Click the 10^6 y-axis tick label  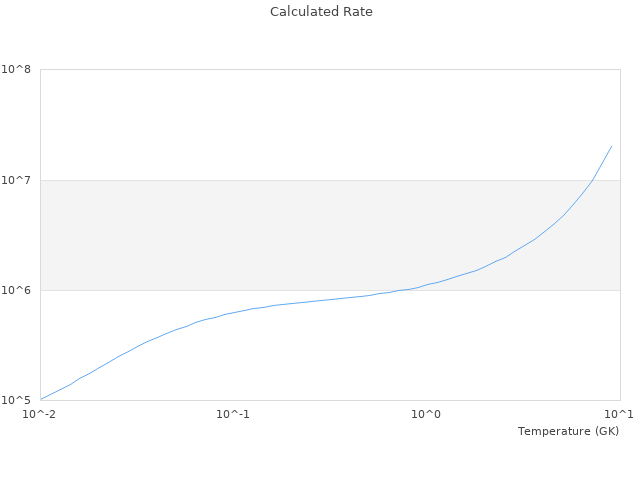click(16, 290)
